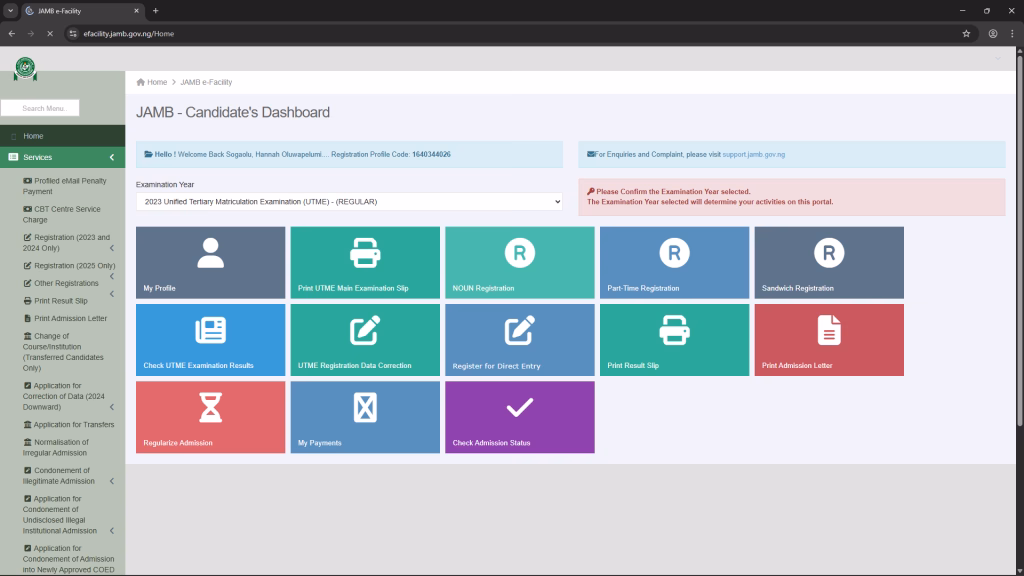Screen dimensions: 1024x576
Task: Open UTME Registration Data Correction edit icon
Action: point(365,330)
